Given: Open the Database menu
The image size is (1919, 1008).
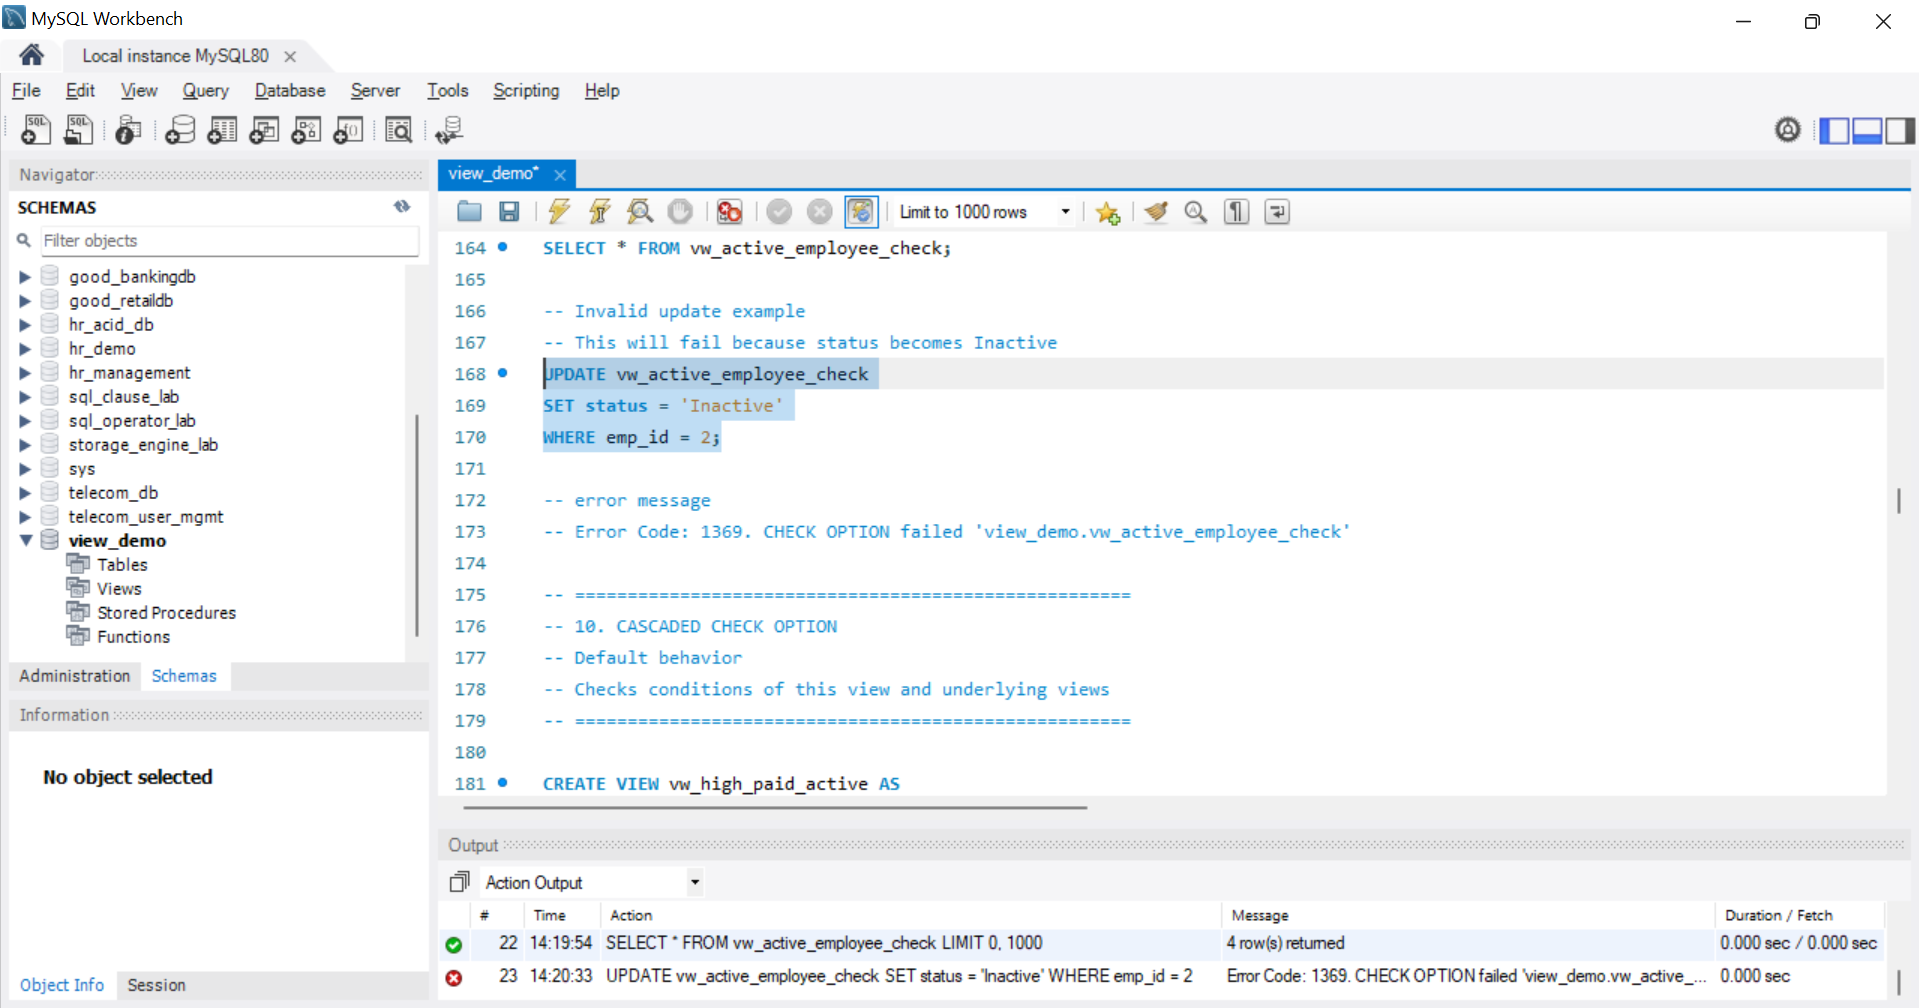Looking at the screenshot, I should click(x=290, y=90).
